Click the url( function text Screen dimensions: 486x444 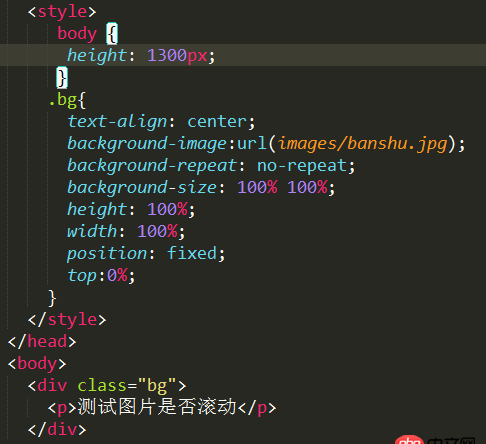click(x=257, y=144)
